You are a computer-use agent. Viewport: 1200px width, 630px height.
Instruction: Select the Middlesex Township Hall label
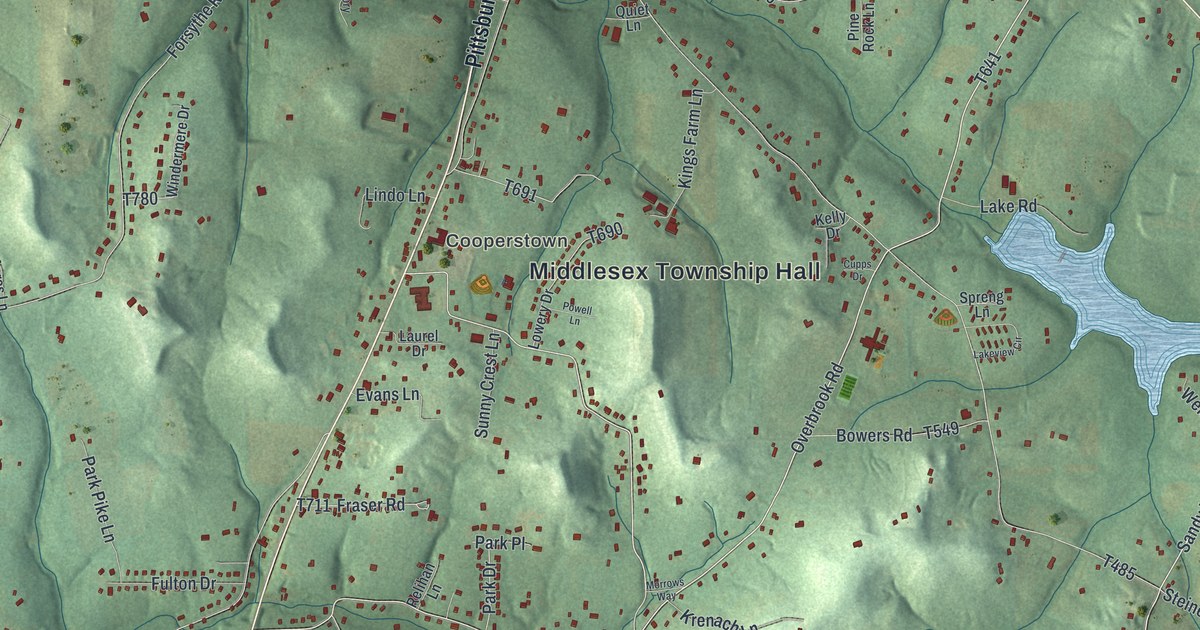[x=675, y=271]
